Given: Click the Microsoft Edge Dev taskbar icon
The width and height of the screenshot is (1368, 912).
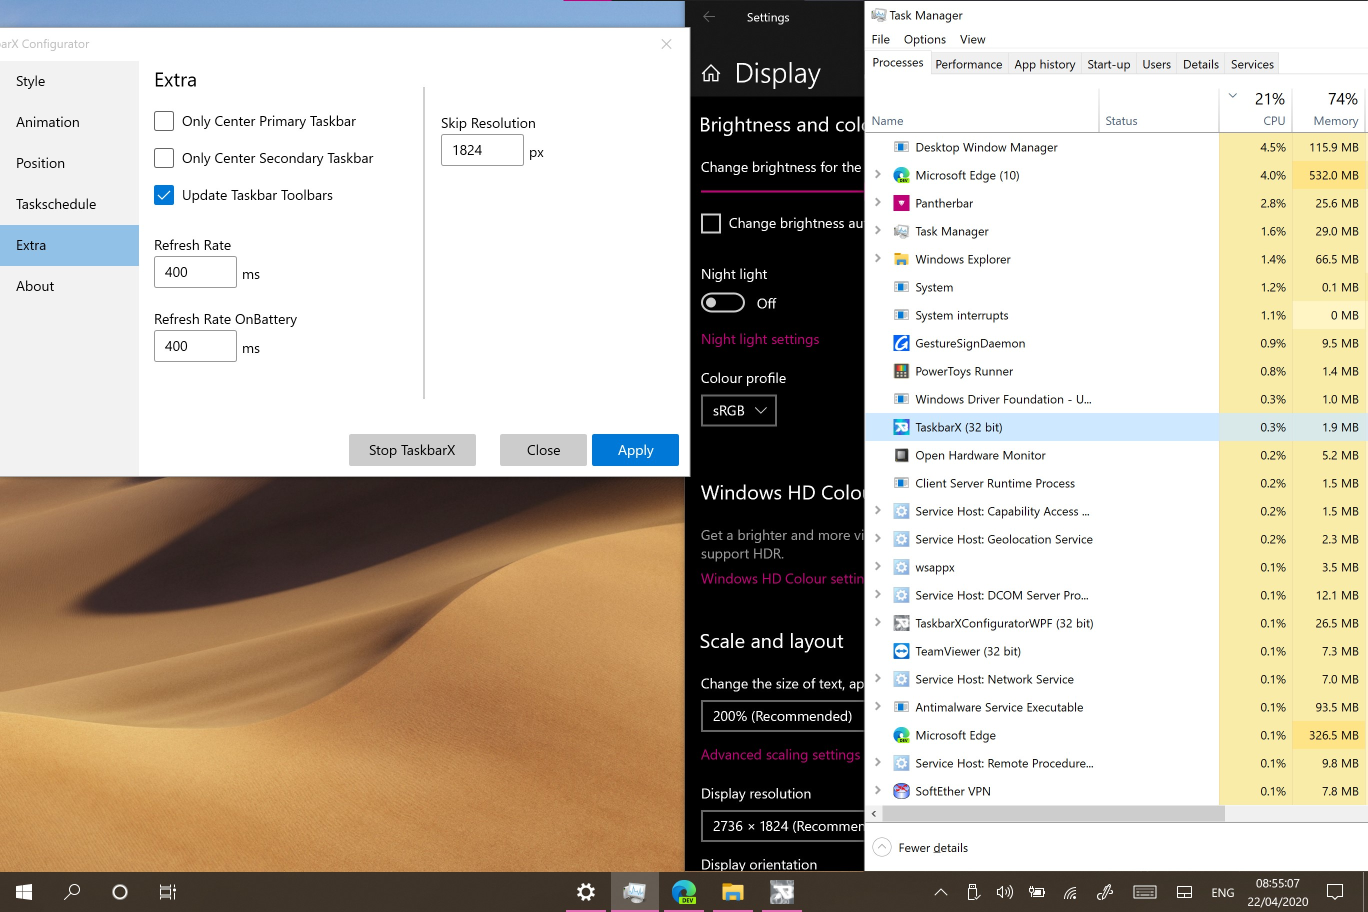Looking at the screenshot, I should tap(684, 892).
